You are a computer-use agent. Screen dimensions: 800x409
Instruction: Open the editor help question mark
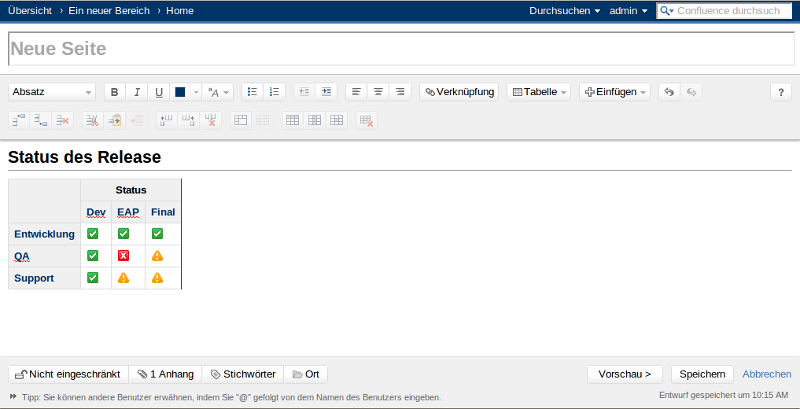point(781,92)
